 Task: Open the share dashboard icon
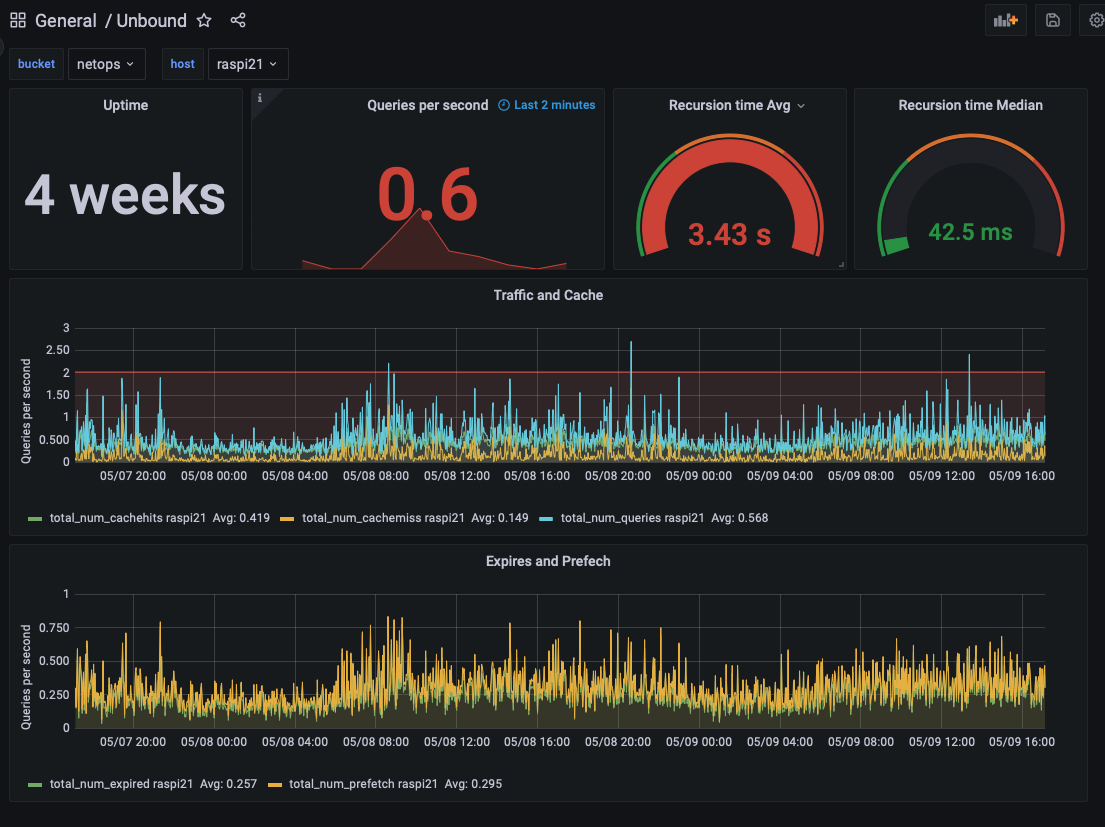238,20
